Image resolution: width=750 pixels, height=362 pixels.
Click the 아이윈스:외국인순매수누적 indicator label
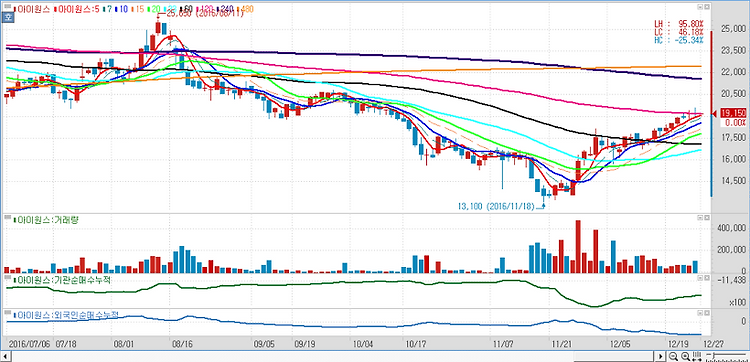tap(66, 315)
